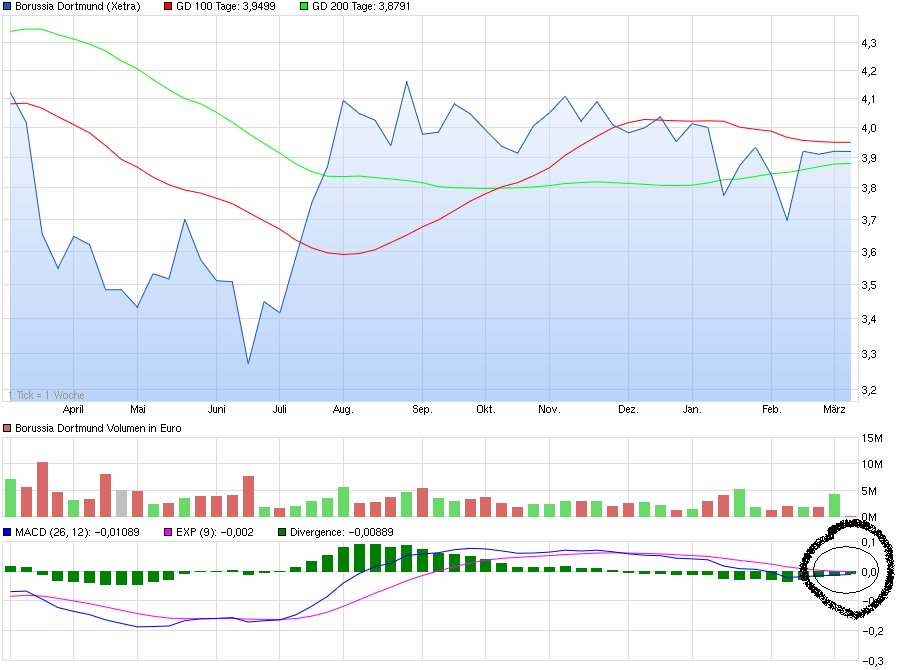Click the price peak in late August
This screenshot has height=670, width=900.
(x=407, y=82)
